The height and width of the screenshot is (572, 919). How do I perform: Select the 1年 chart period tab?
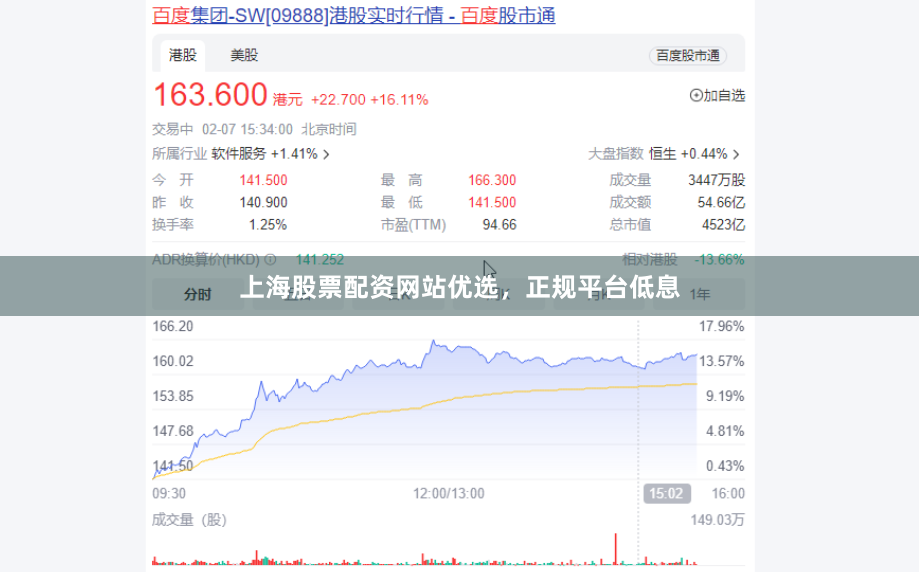click(x=699, y=294)
